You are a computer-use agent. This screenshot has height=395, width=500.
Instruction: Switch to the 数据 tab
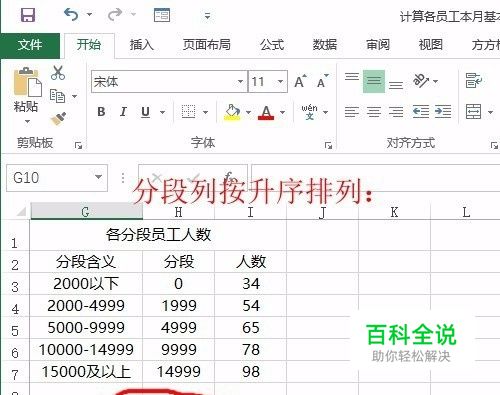click(x=325, y=45)
